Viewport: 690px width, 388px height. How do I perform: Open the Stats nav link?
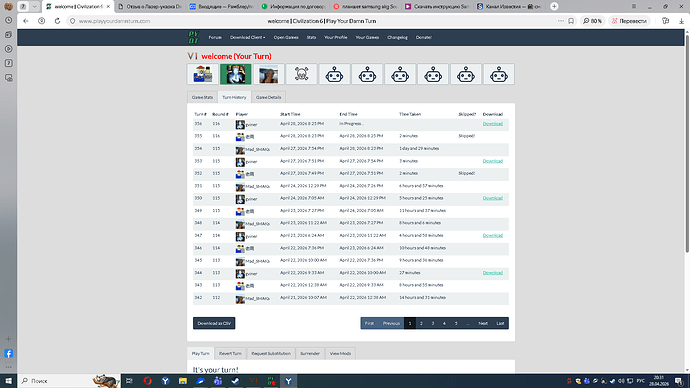[x=312, y=37]
